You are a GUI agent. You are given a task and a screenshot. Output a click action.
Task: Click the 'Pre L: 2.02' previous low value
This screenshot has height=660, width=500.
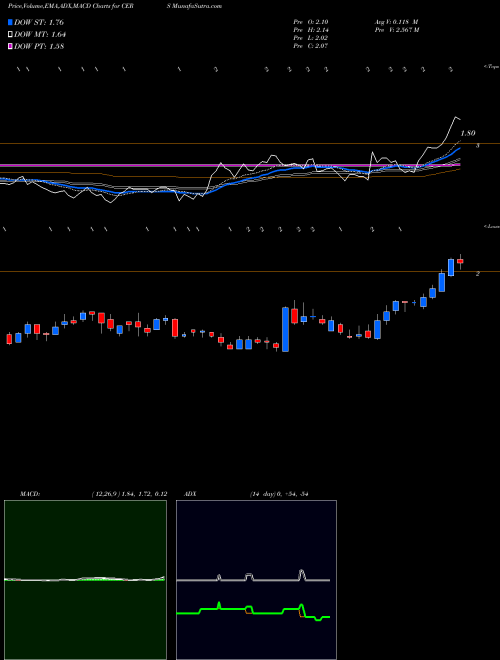coord(311,38)
